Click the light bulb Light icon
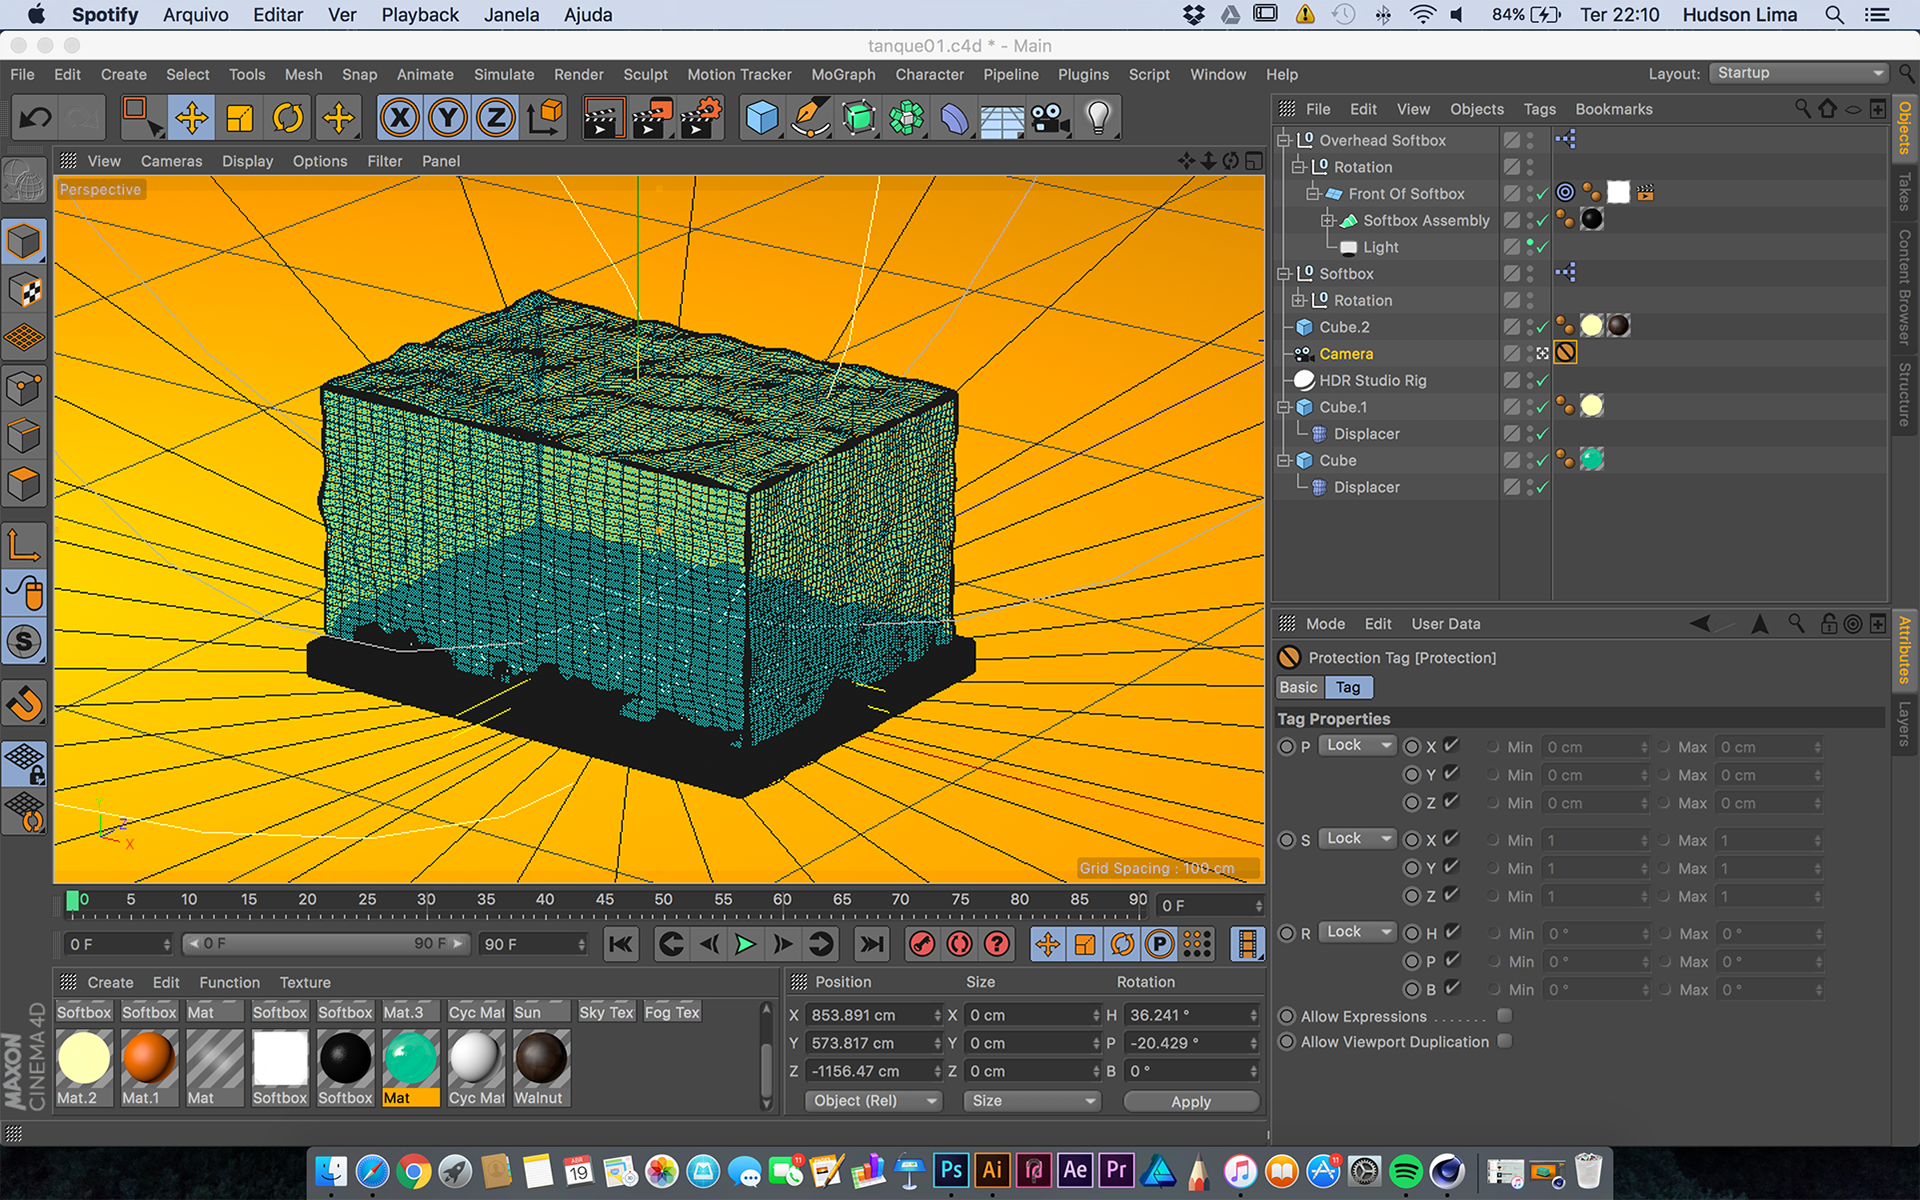1920x1200 pixels. (1098, 118)
